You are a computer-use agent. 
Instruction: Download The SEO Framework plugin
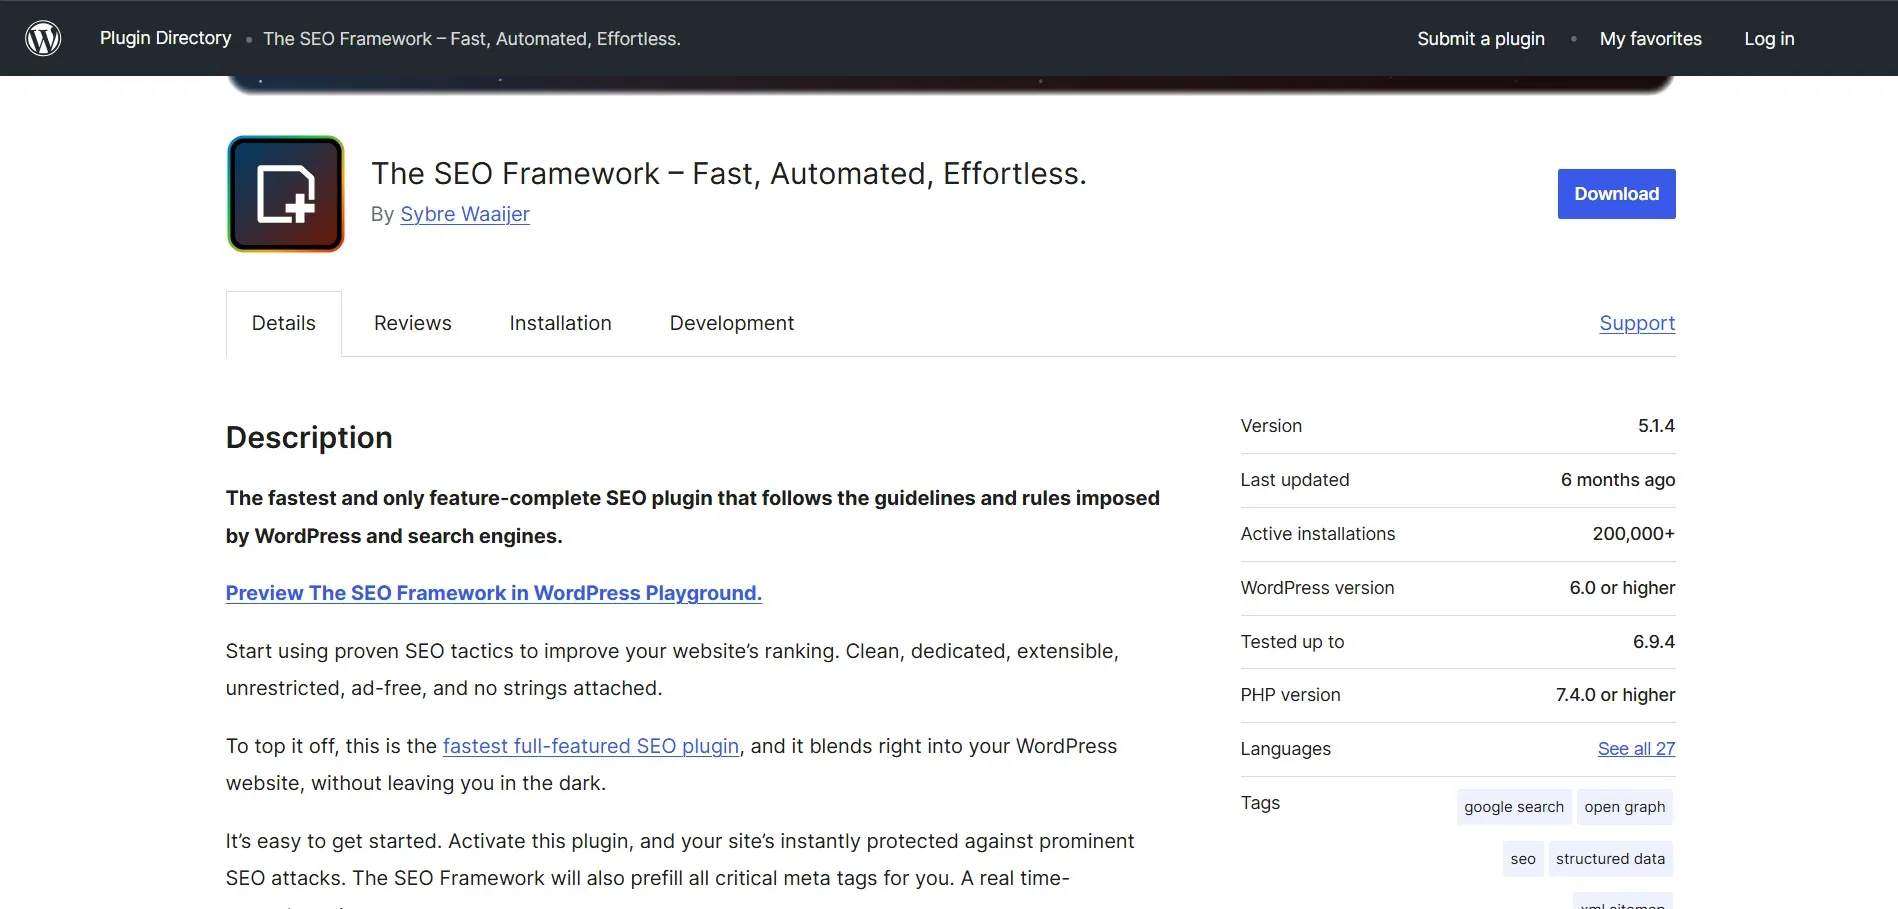click(x=1616, y=194)
